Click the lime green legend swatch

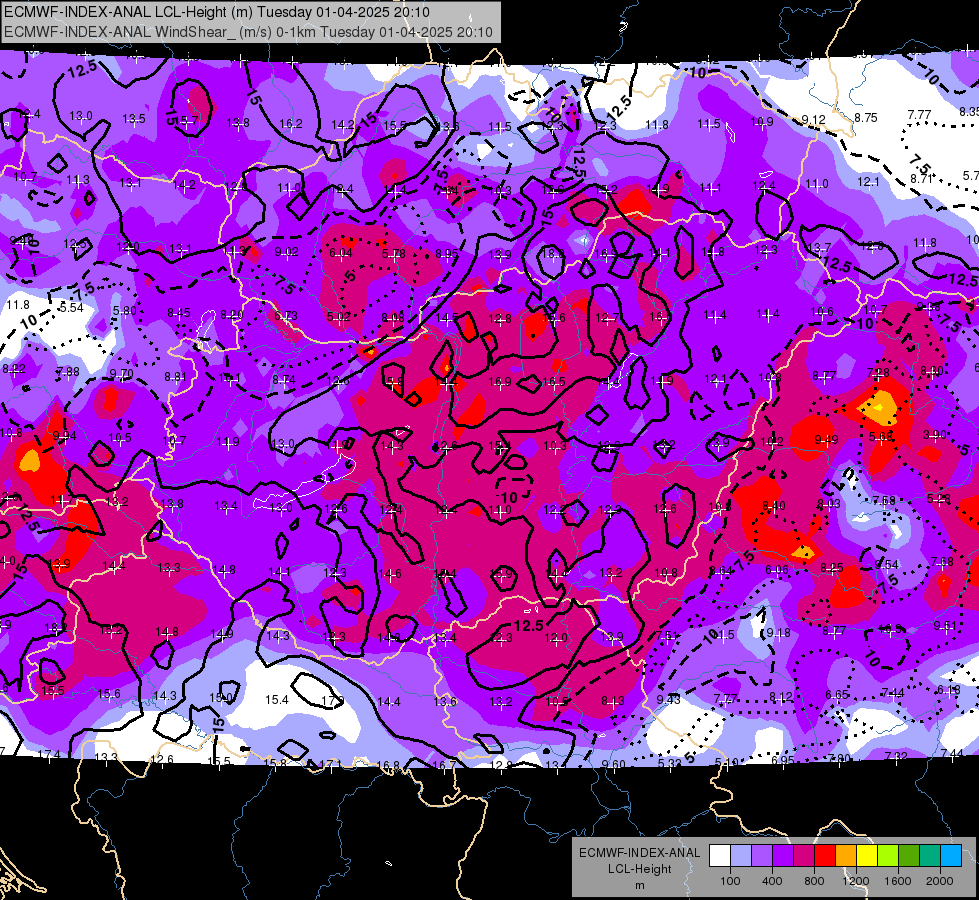point(888,856)
